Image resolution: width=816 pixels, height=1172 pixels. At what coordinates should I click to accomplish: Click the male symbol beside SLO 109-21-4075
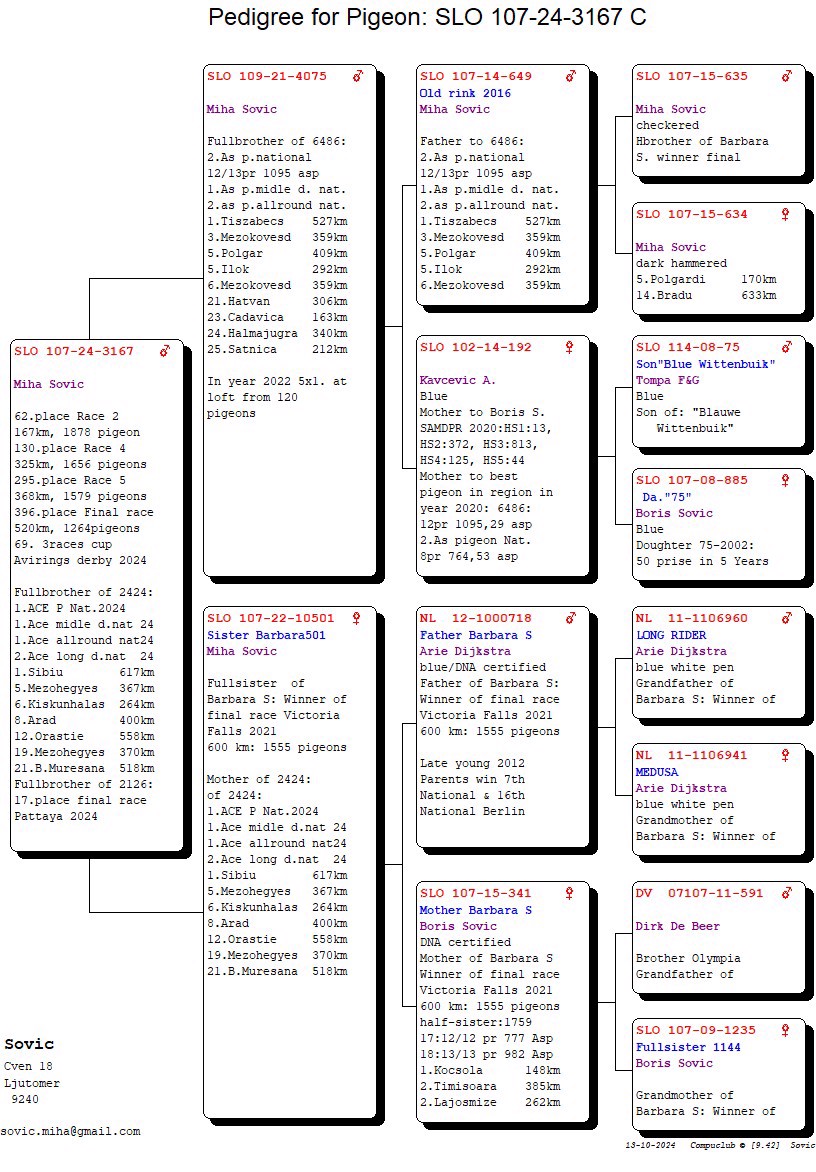pyautogui.click(x=358, y=76)
